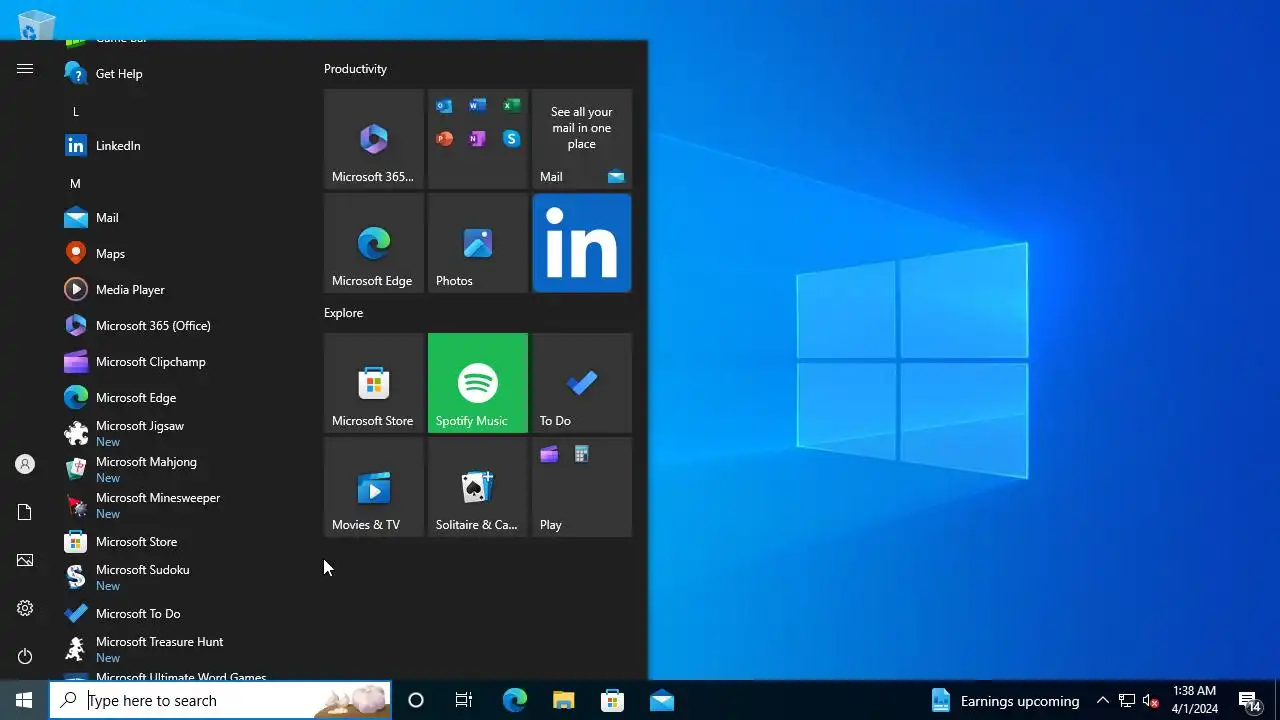Open the notification center icon
The image size is (1280, 720).
(1249, 700)
